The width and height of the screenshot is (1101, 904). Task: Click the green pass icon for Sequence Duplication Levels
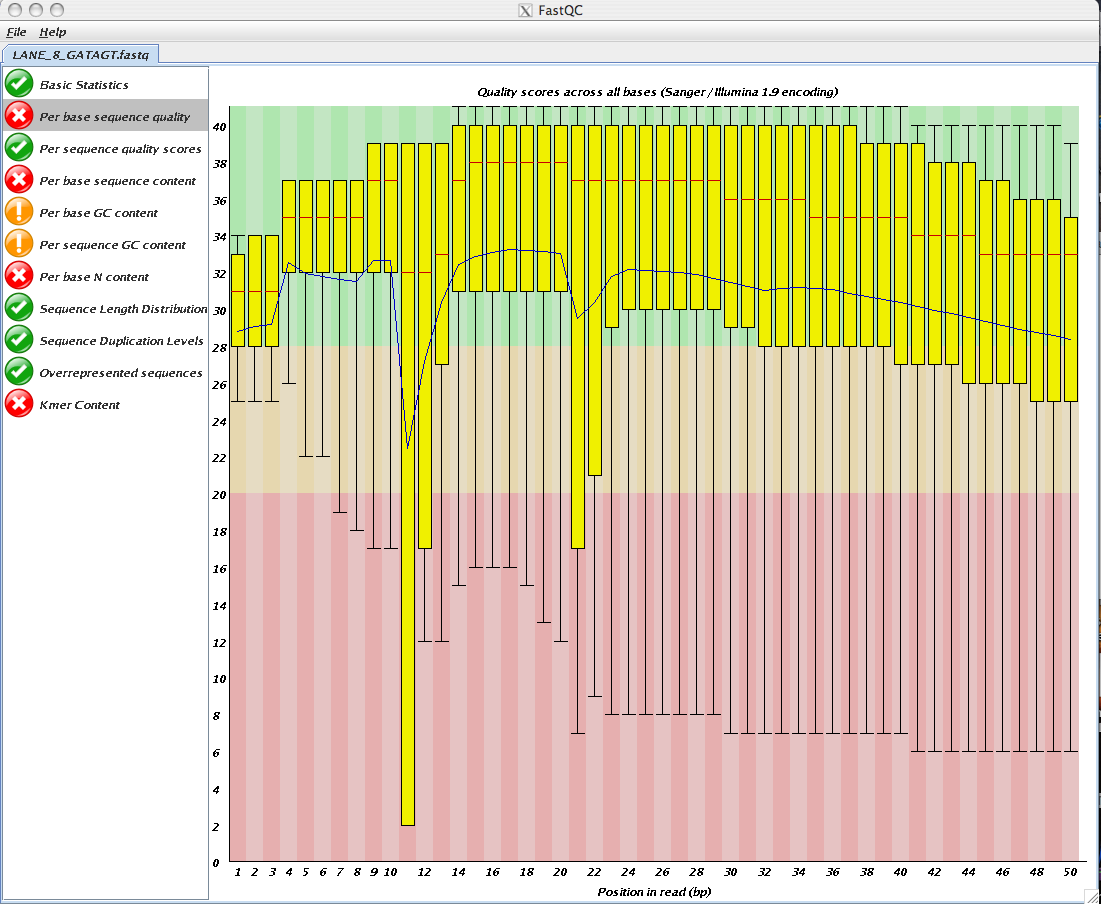[x=19, y=340]
